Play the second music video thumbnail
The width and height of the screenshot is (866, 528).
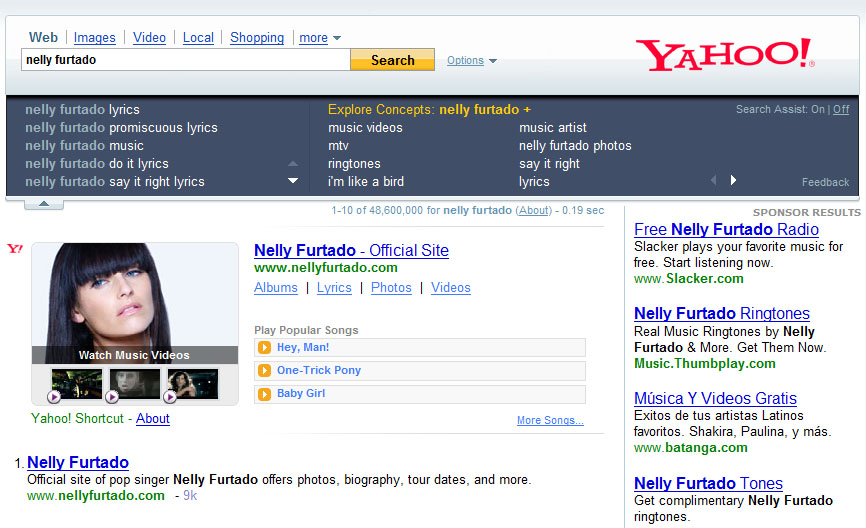pos(135,384)
